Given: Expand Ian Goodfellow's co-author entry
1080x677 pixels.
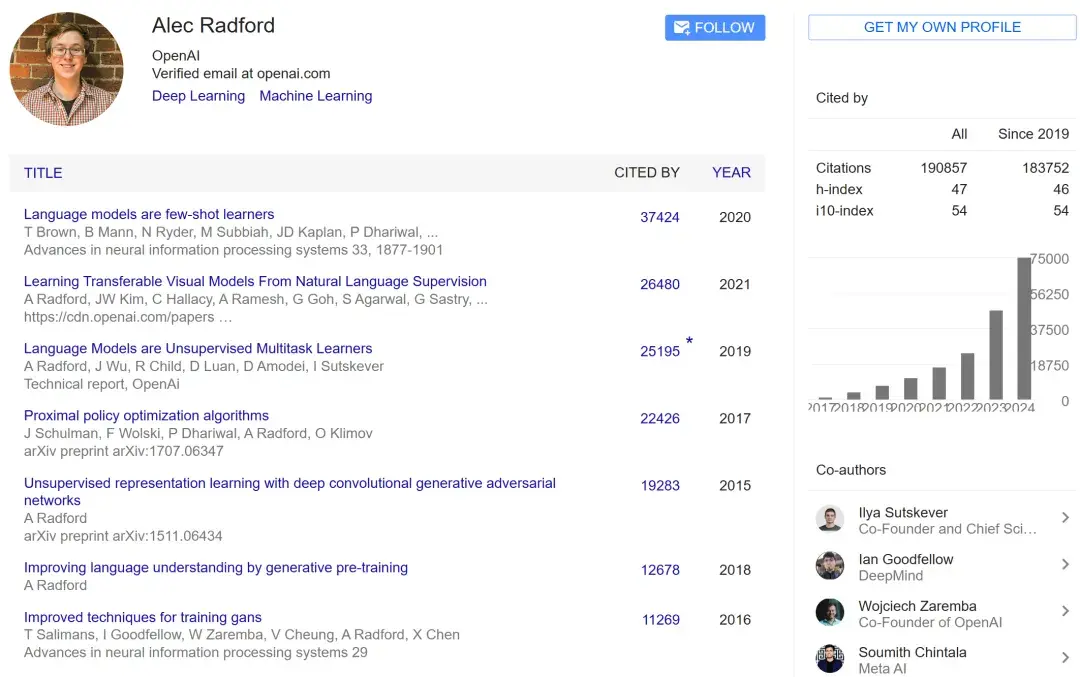Looking at the screenshot, I should click(x=1065, y=565).
